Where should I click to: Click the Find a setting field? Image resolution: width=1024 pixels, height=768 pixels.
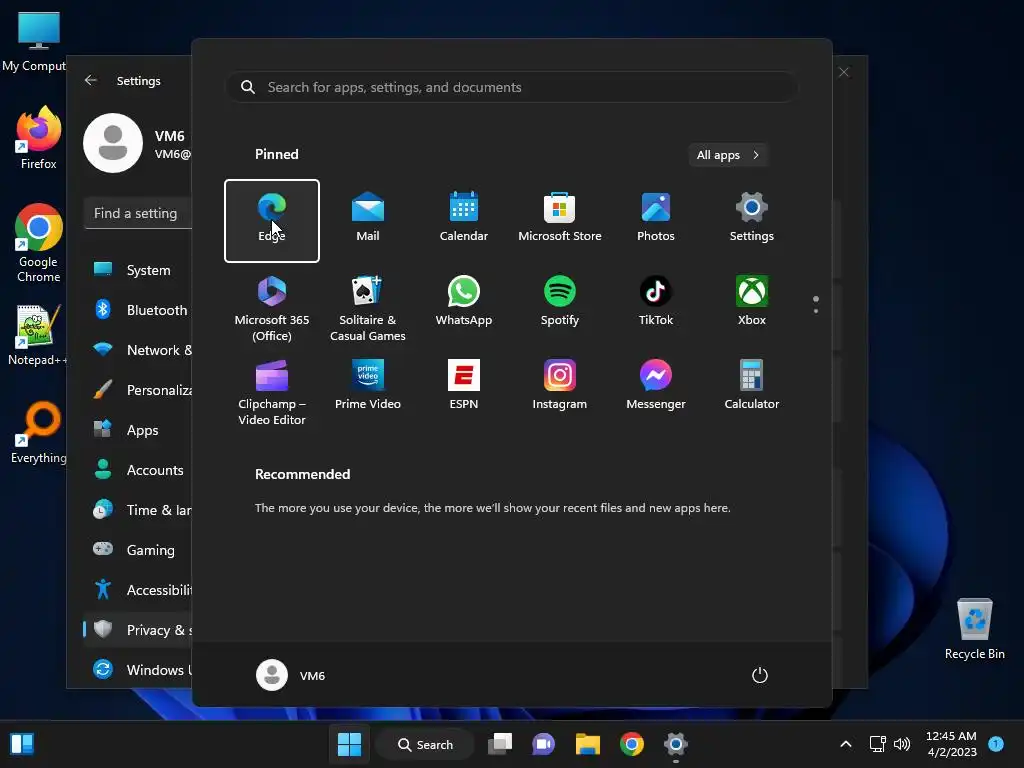pos(138,214)
